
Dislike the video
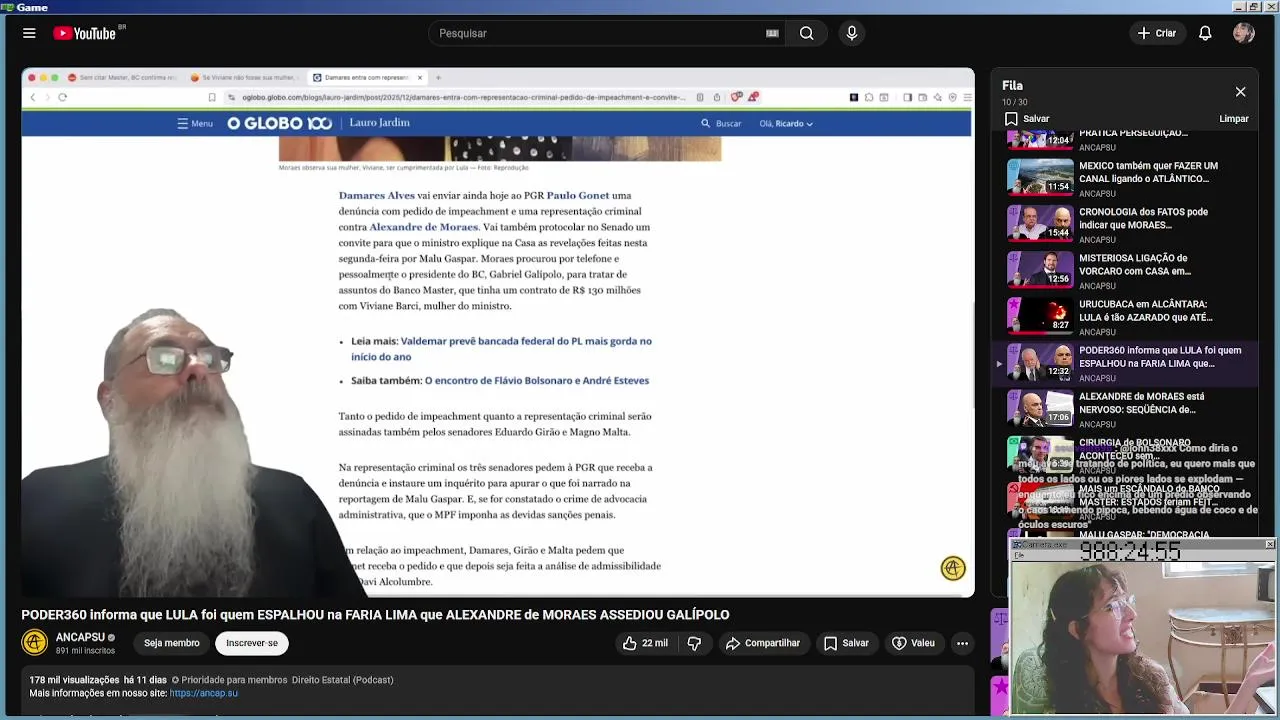coord(694,643)
